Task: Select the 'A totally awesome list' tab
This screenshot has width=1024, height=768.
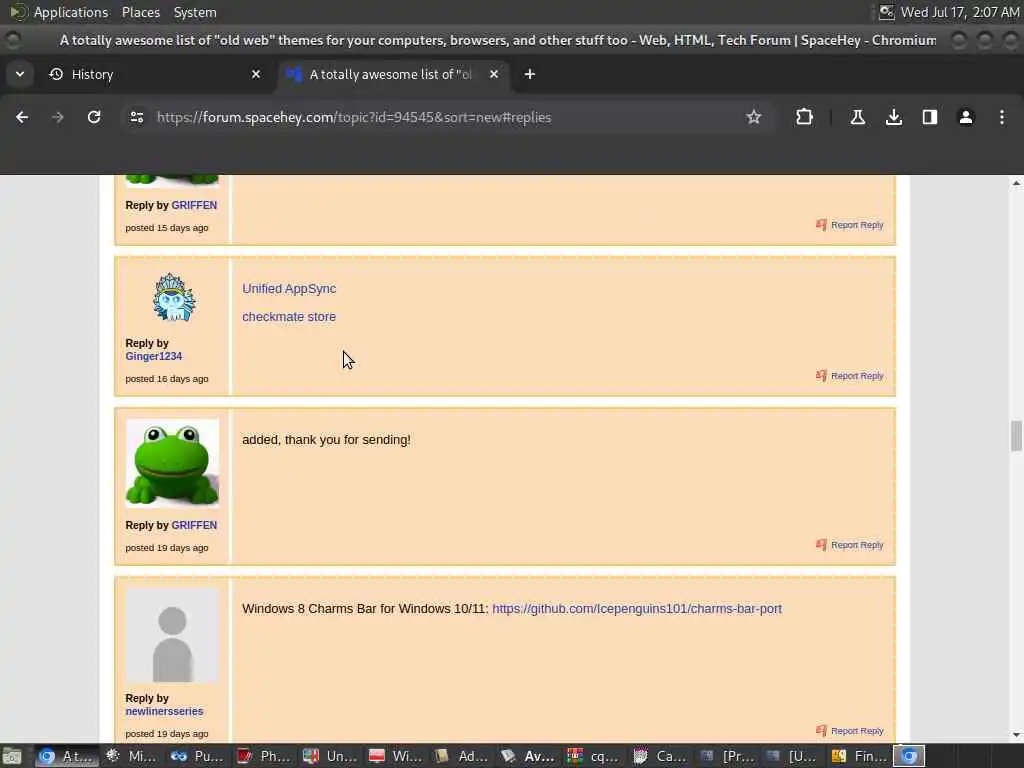Action: click(x=394, y=74)
